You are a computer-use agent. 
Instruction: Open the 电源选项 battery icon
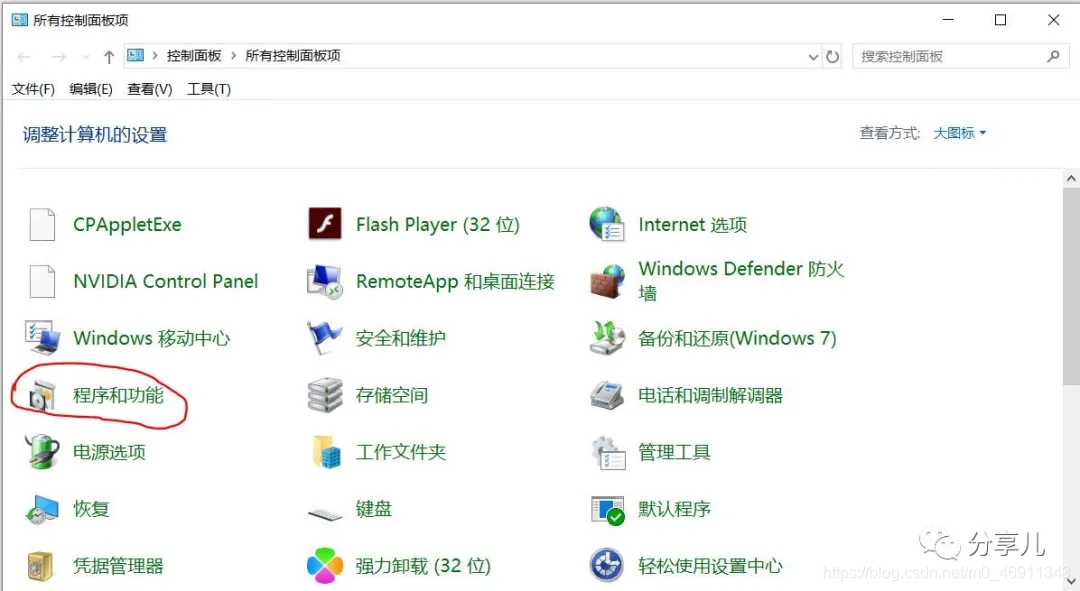click(x=42, y=452)
